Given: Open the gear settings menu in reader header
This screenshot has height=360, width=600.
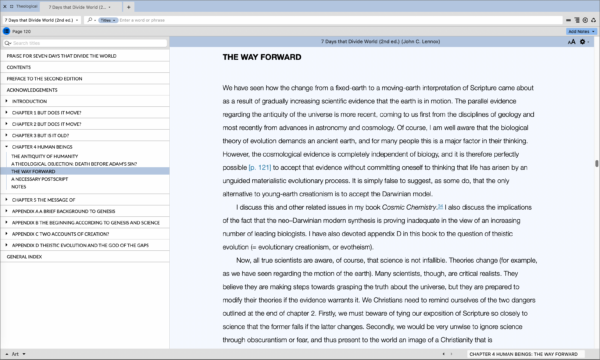Looking at the screenshot, I should pyautogui.click(x=584, y=42).
